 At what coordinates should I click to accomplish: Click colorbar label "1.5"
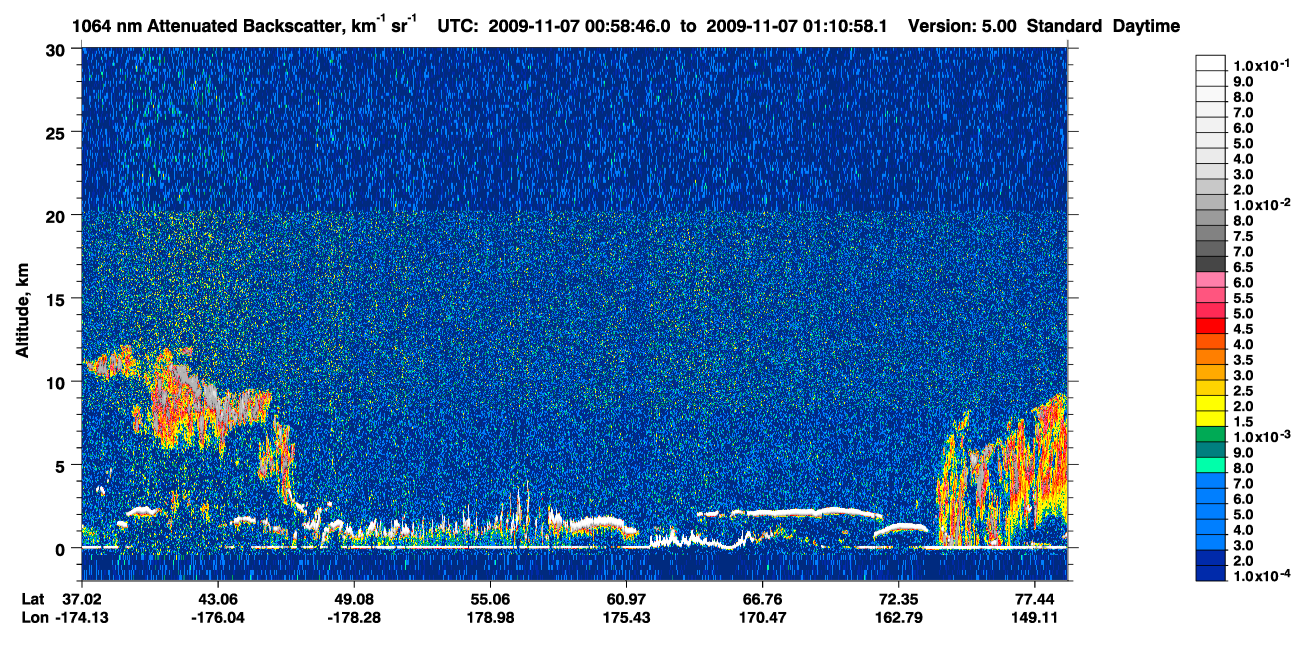1244,422
